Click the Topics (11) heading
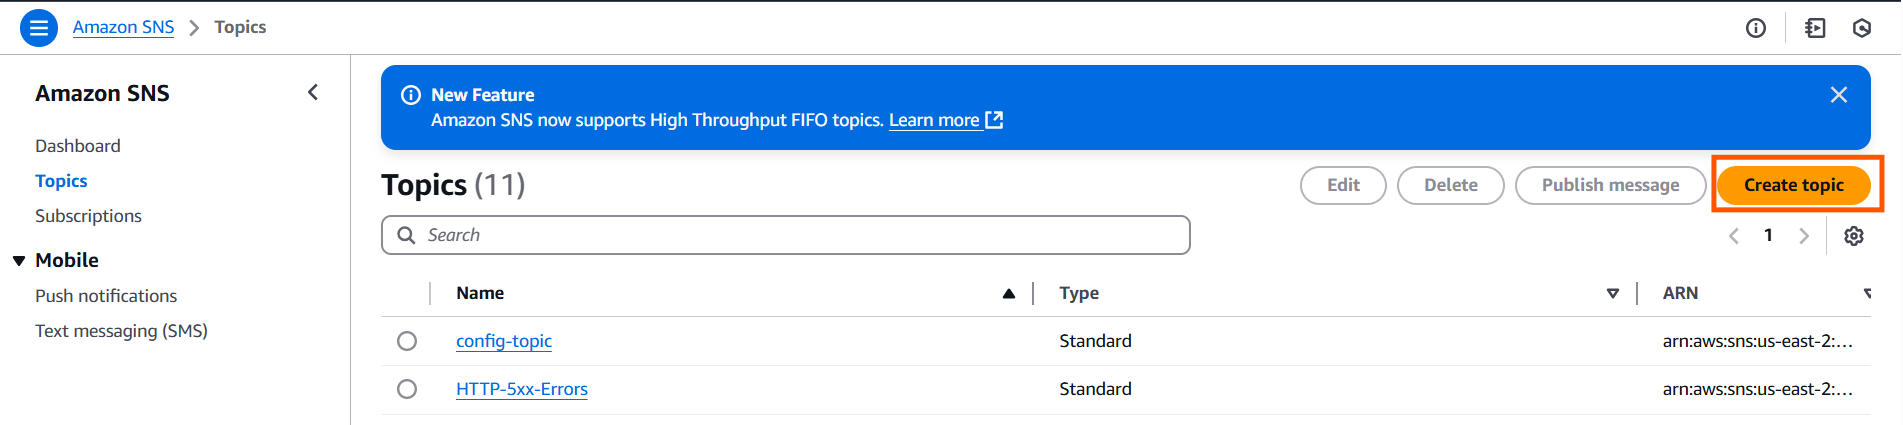Screen dimensions: 1903x425 [453, 185]
